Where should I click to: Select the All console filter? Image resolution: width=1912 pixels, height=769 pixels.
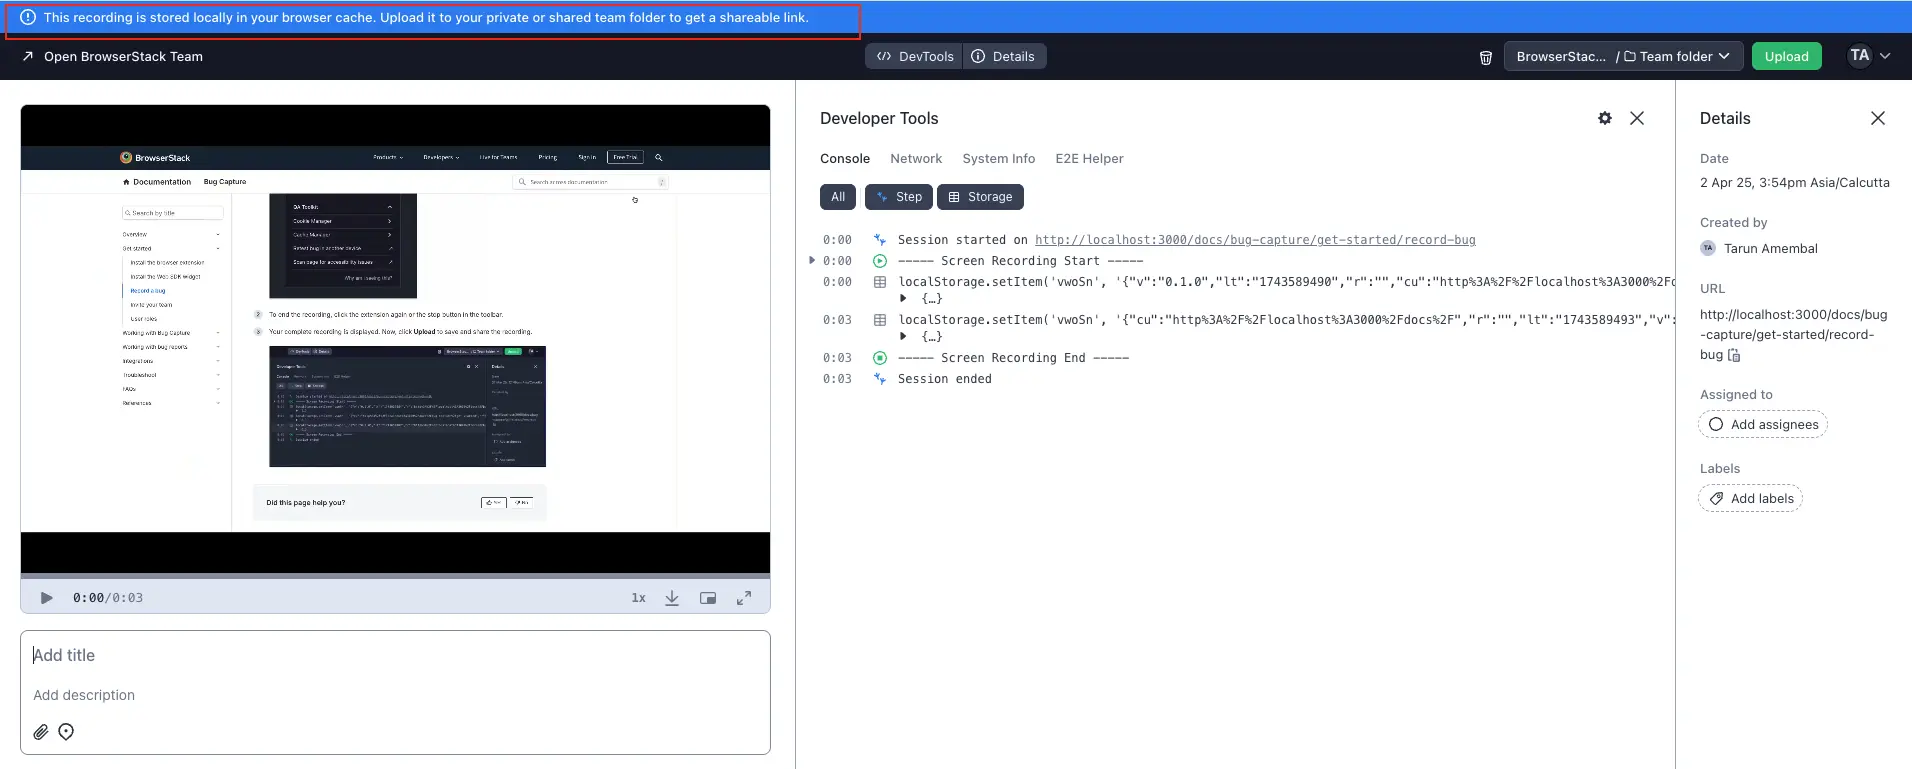tap(838, 197)
